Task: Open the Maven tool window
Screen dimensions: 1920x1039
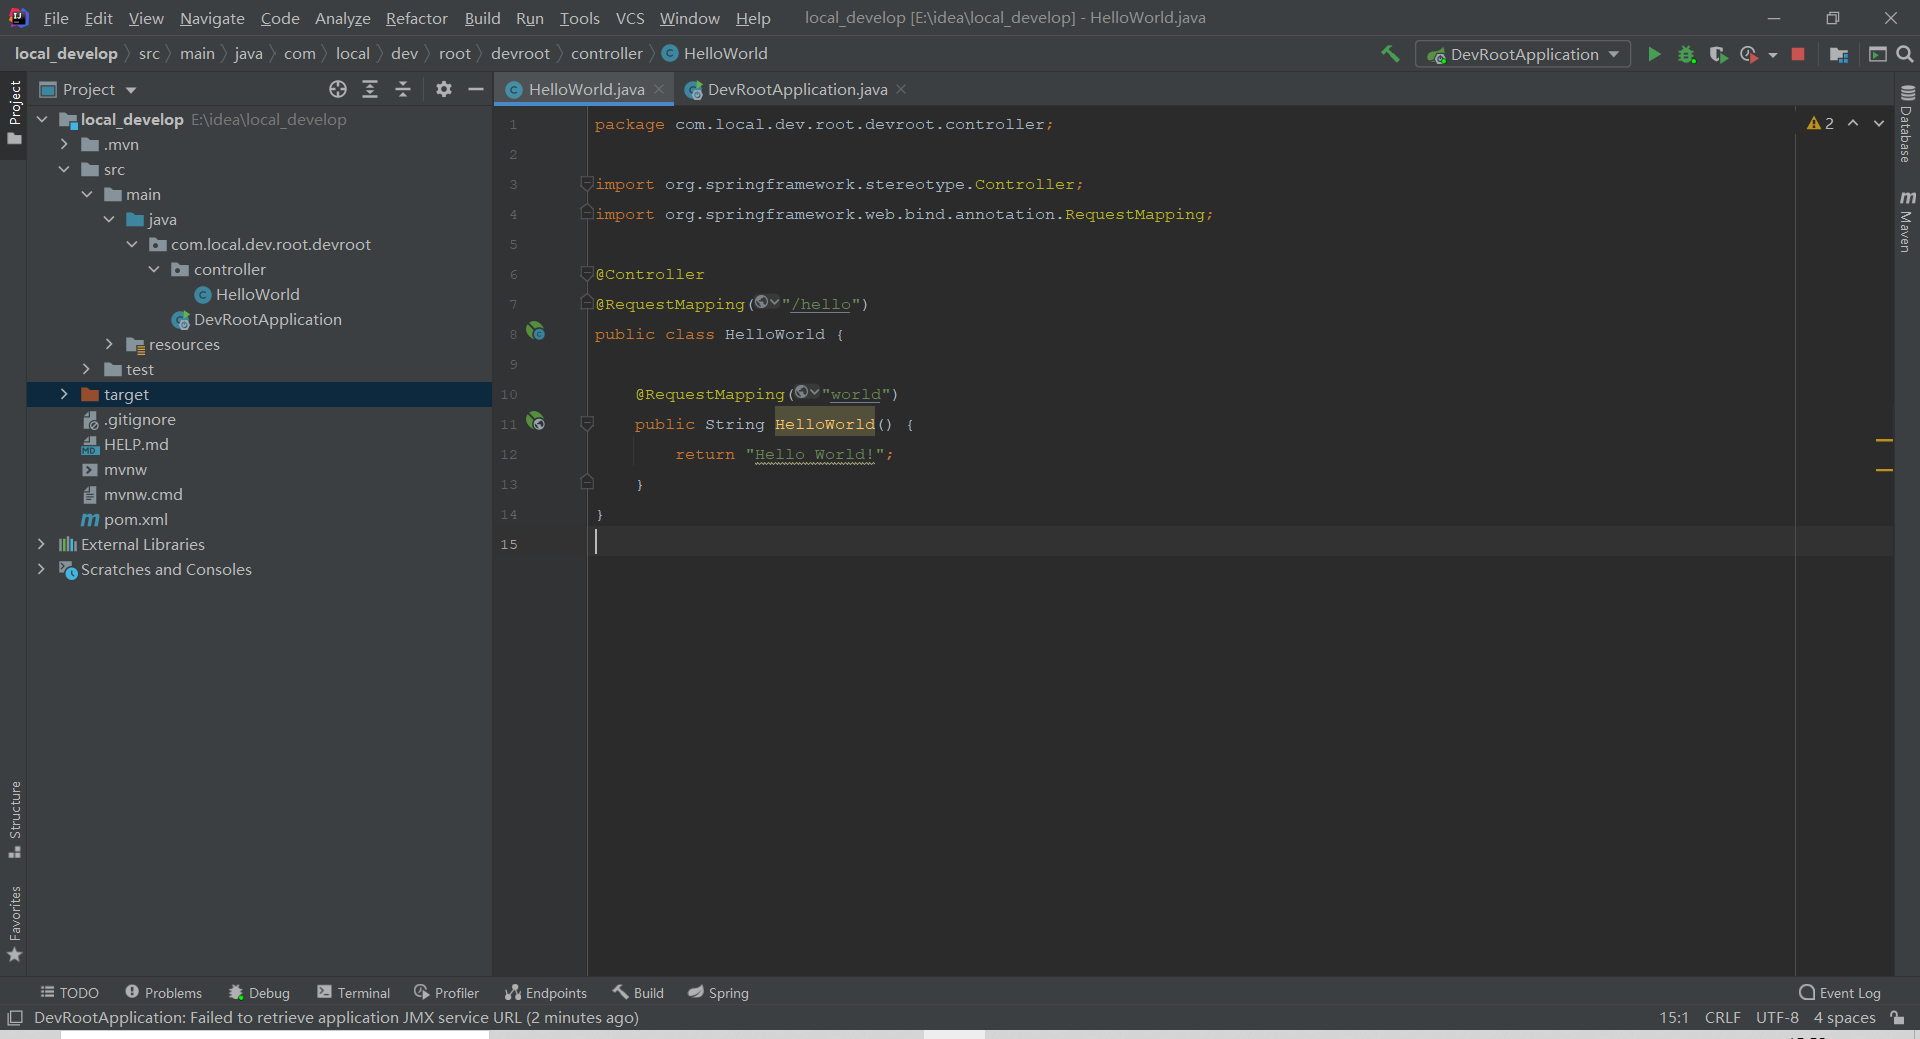Action: 1907,221
